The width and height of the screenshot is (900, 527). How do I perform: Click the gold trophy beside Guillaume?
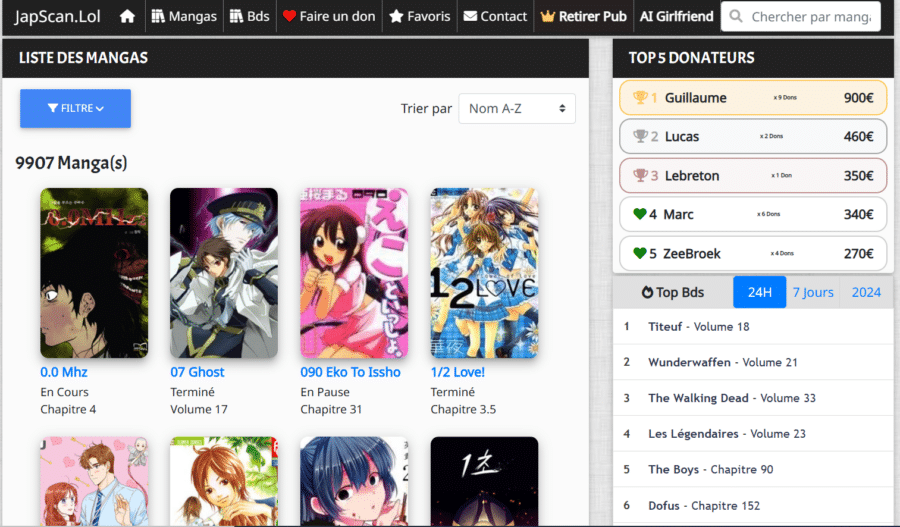[640, 98]
